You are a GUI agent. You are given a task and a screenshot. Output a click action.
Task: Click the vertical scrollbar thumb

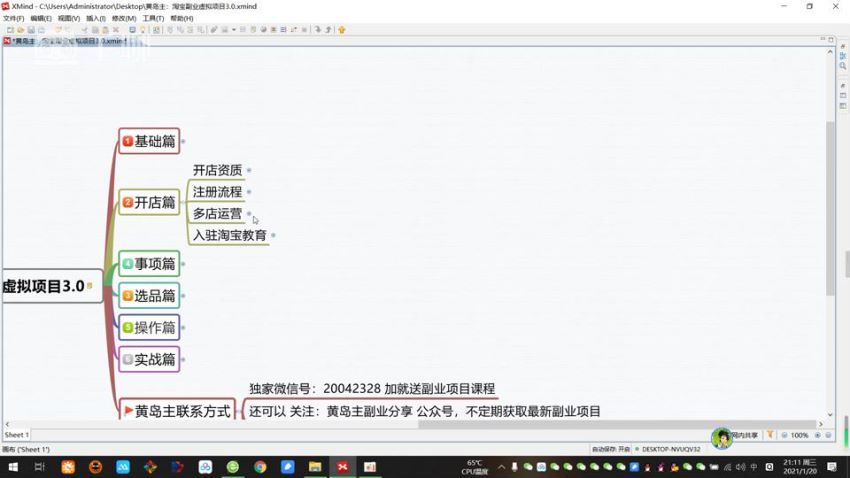point(830,209)
